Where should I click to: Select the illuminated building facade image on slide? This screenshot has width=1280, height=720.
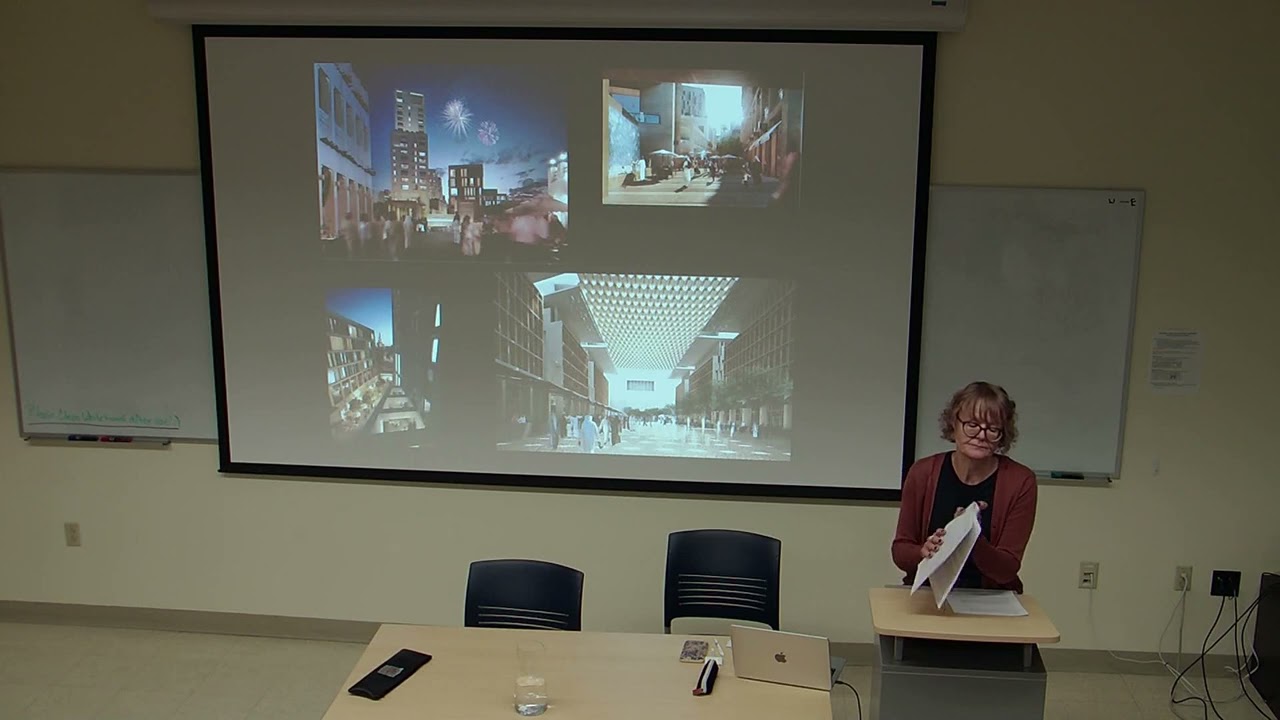click(383, 362)
